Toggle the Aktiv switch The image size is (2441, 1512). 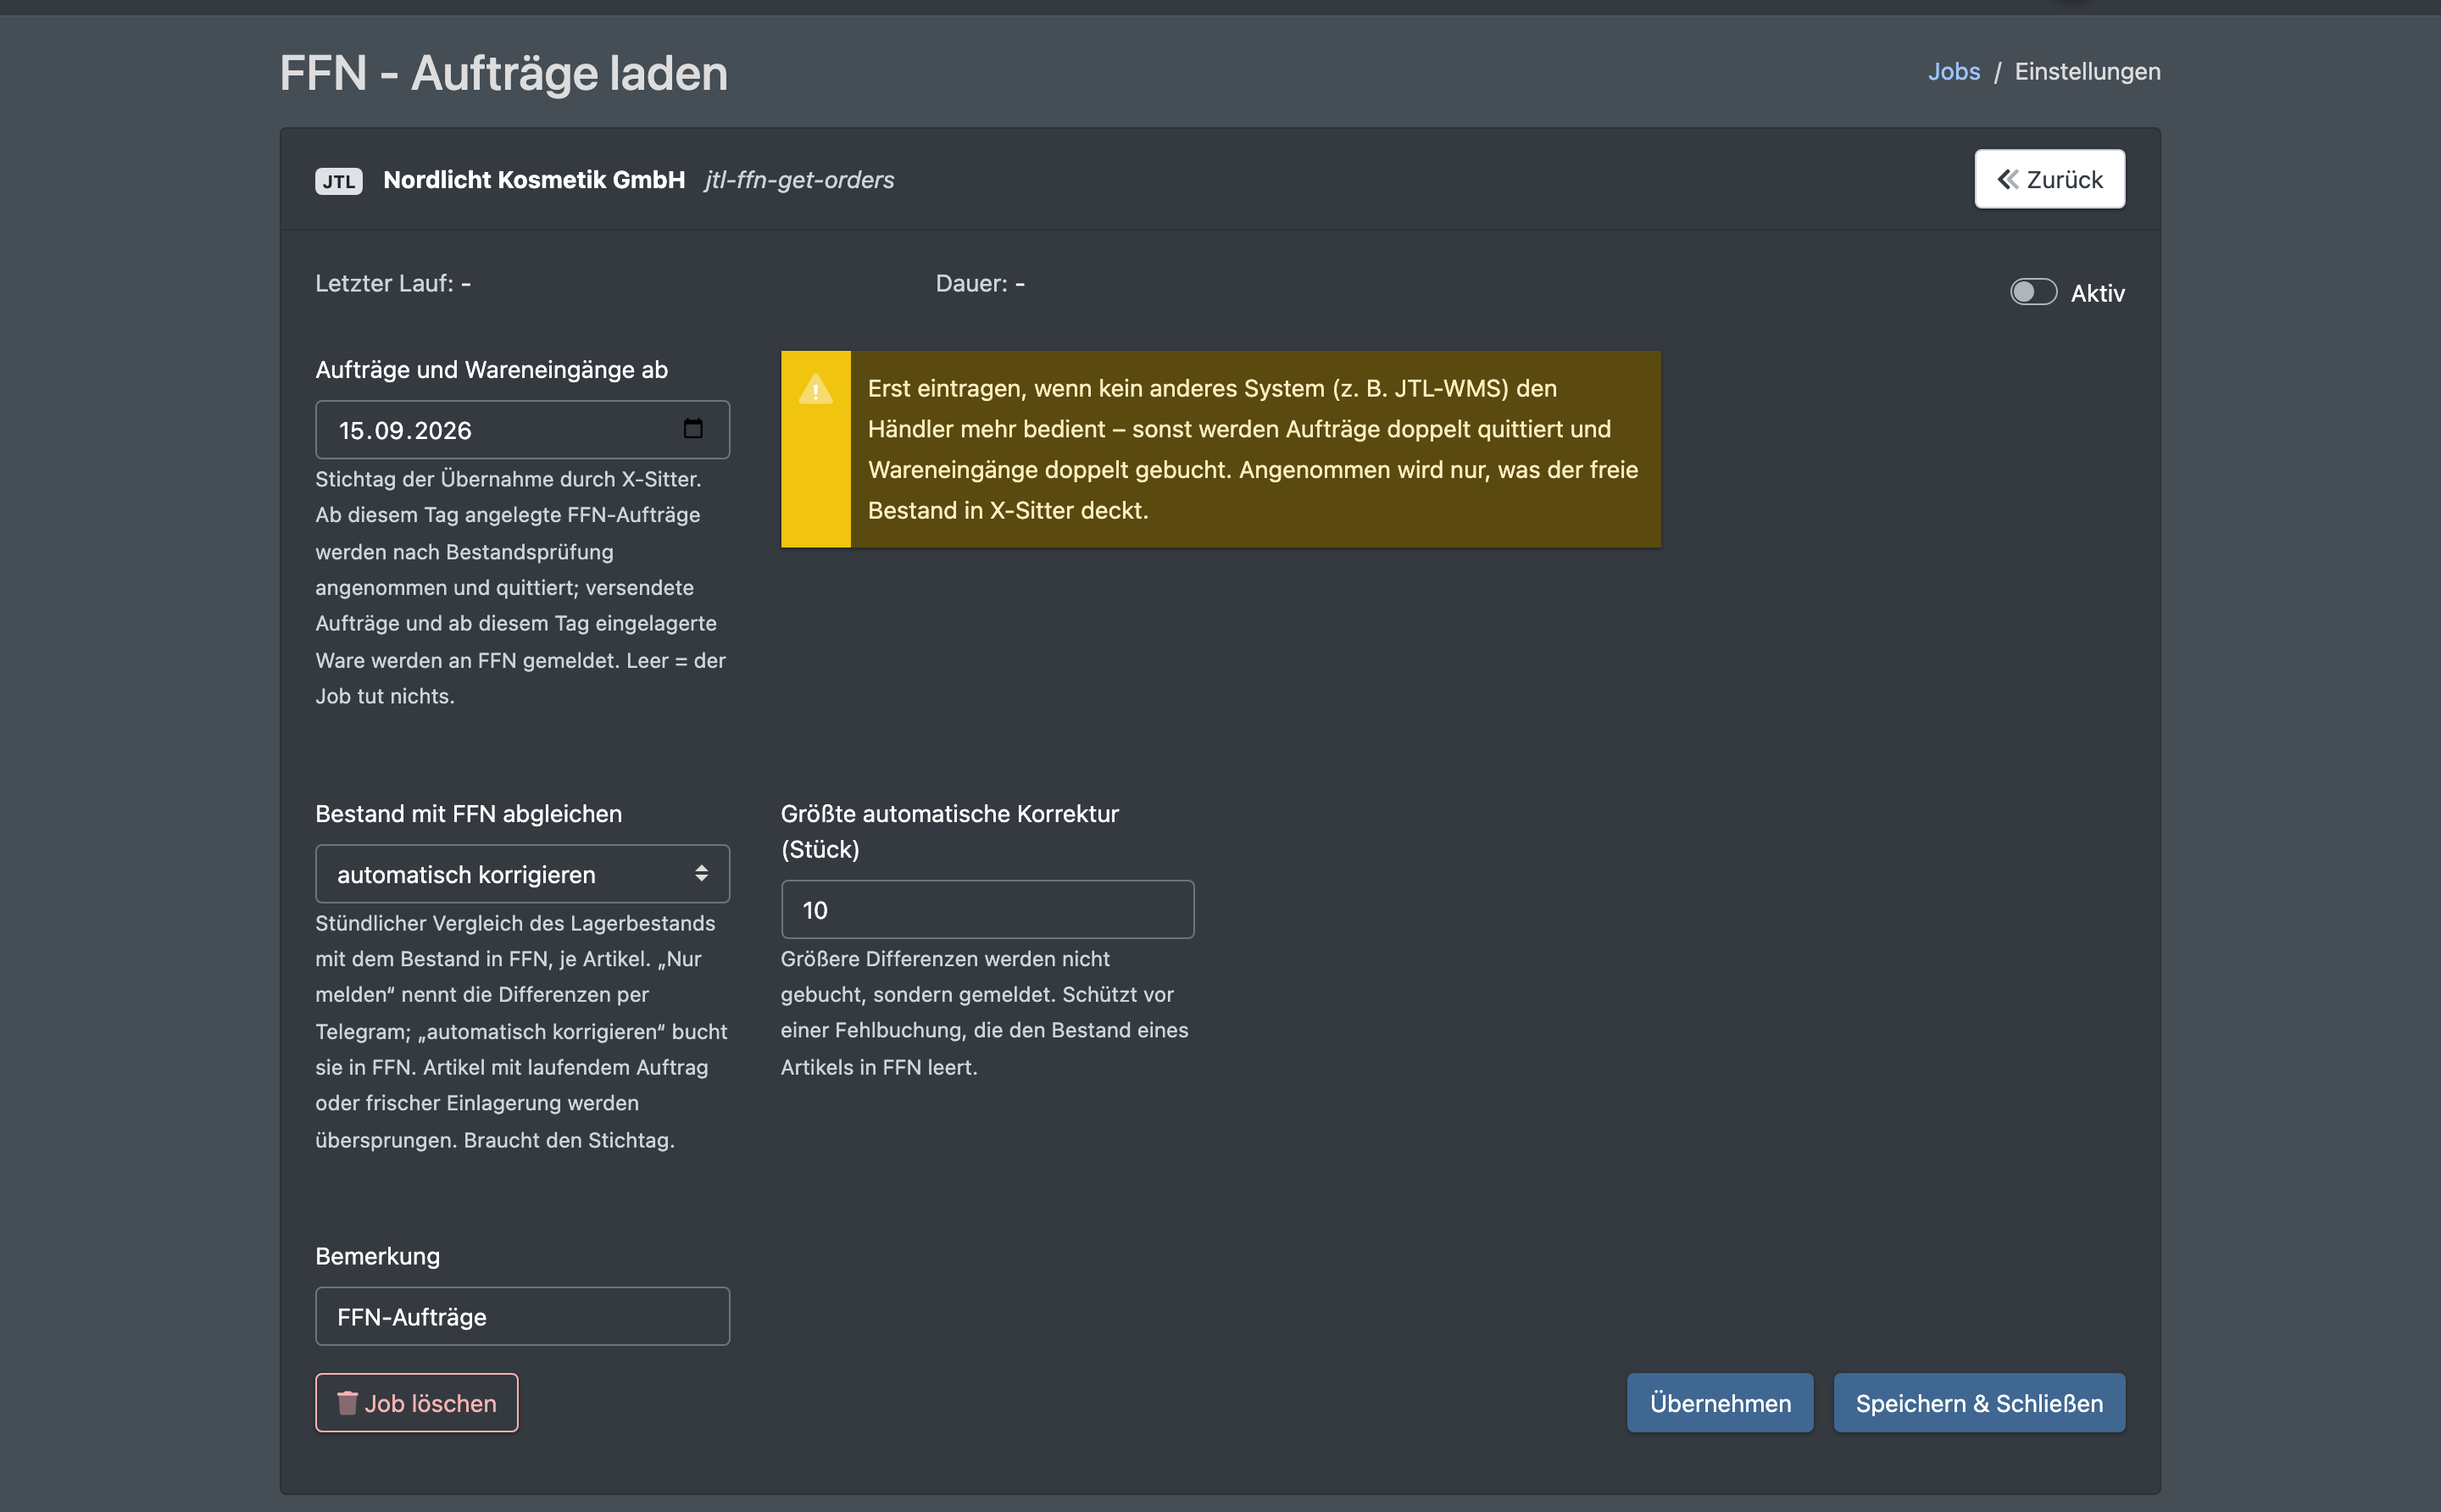coord(2033,292)
